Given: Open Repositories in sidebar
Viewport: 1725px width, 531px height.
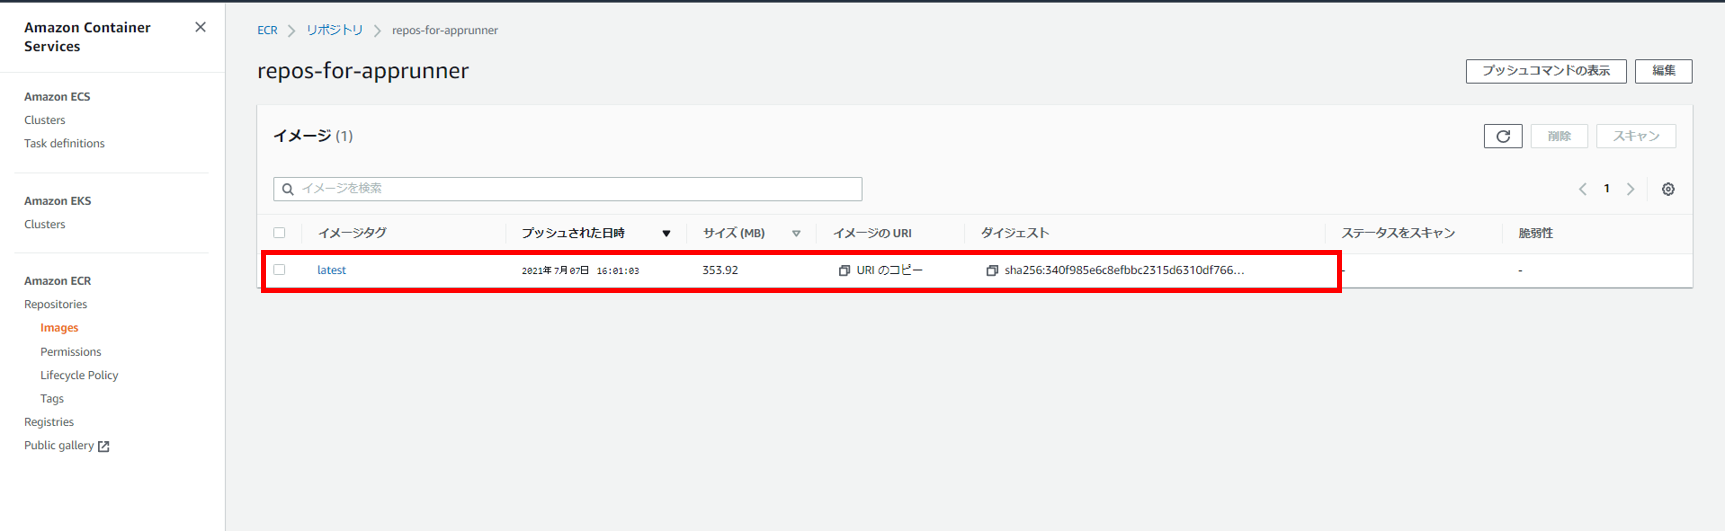Looking at the screenshot, I should 55,304.
